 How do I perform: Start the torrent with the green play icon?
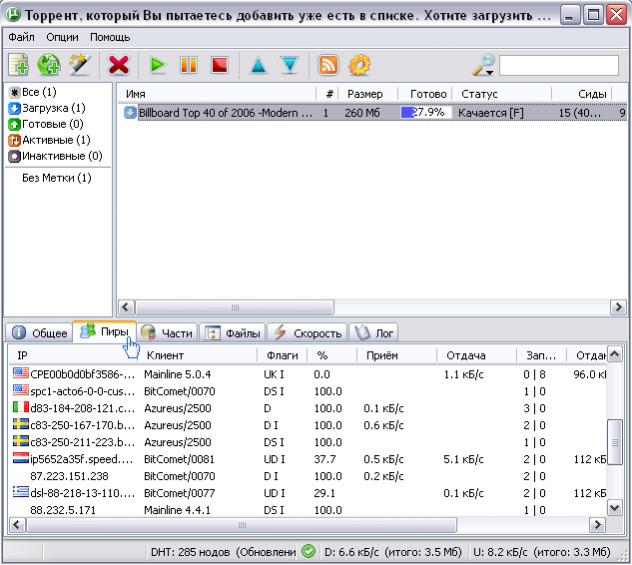157,65
